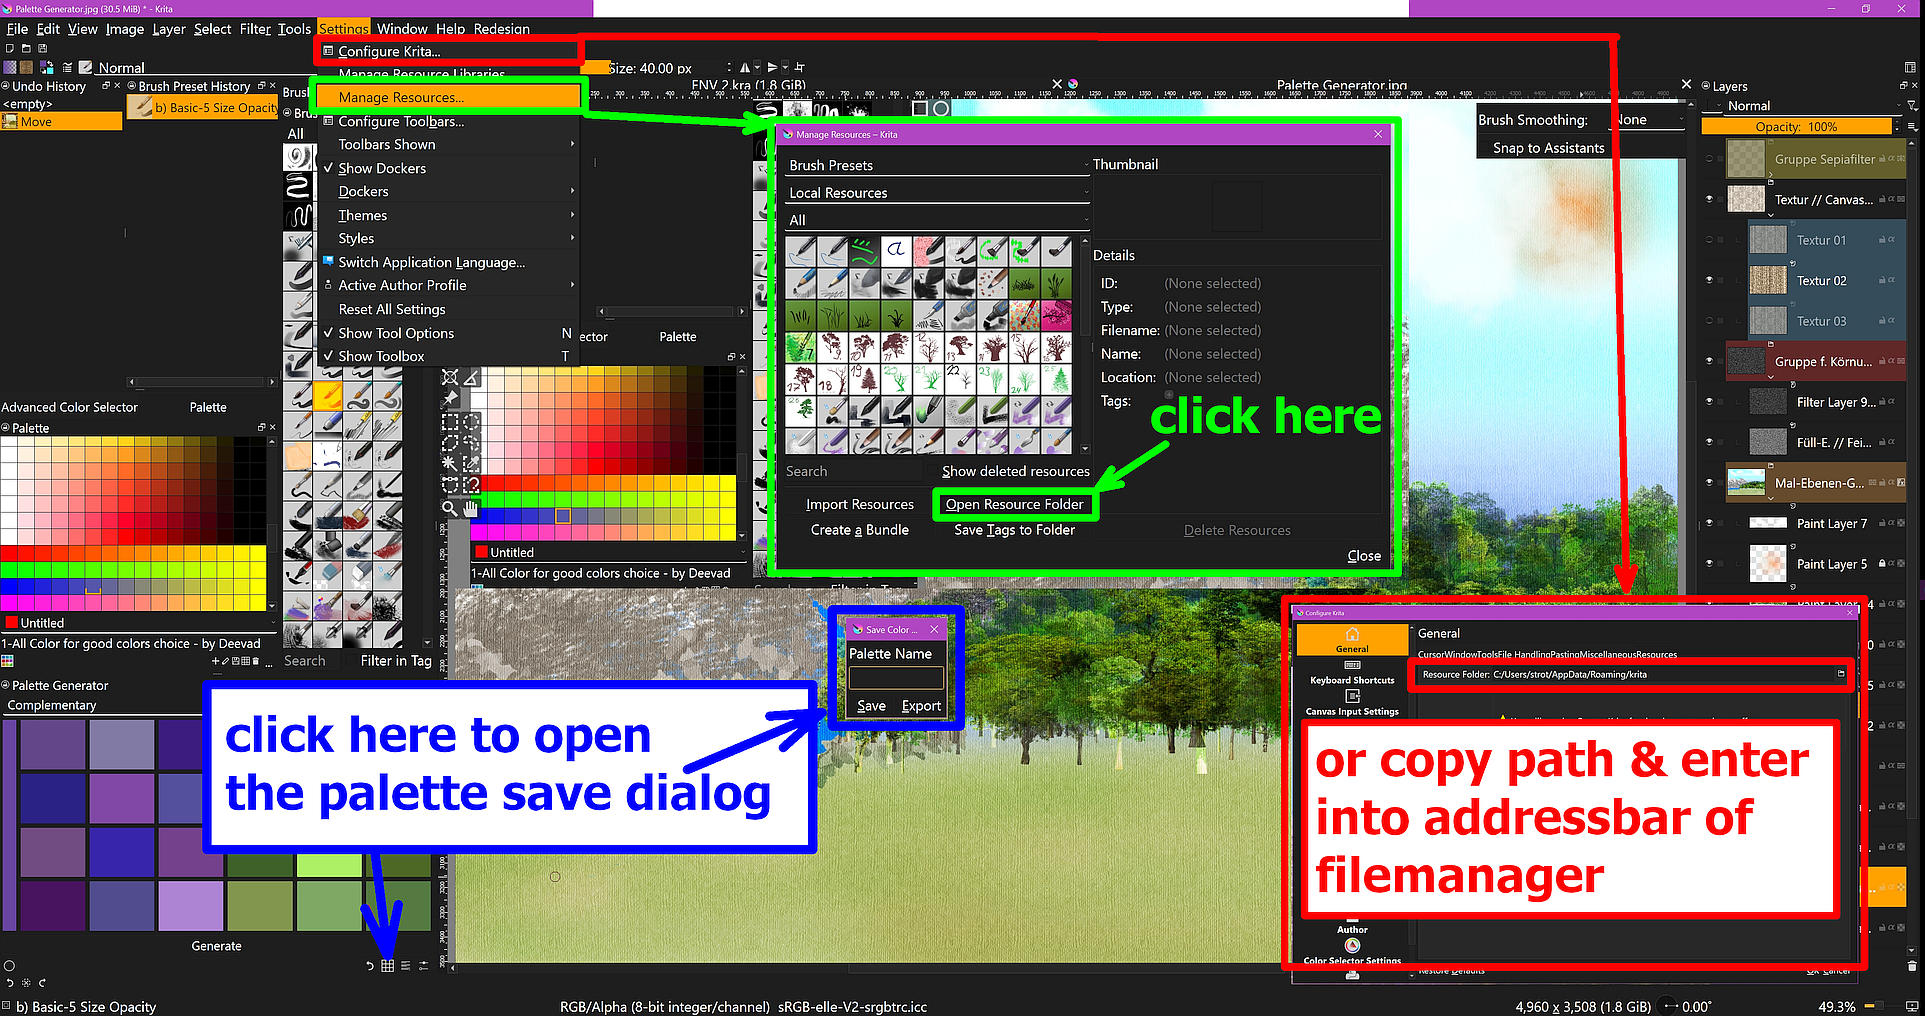Click the save document floppy icon
Viewport: 1925px width, 1016px height.
coord(42,48)
